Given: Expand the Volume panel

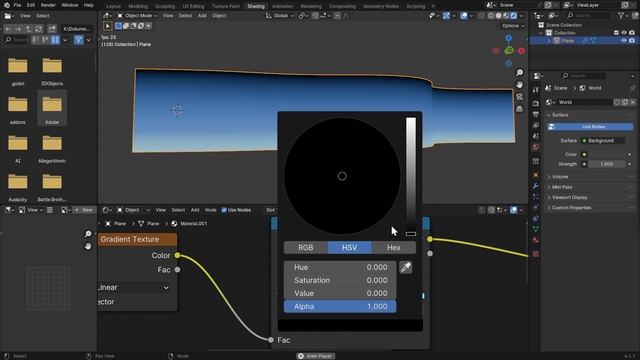Looking at the screenshot, I should (x=560, y=177).
